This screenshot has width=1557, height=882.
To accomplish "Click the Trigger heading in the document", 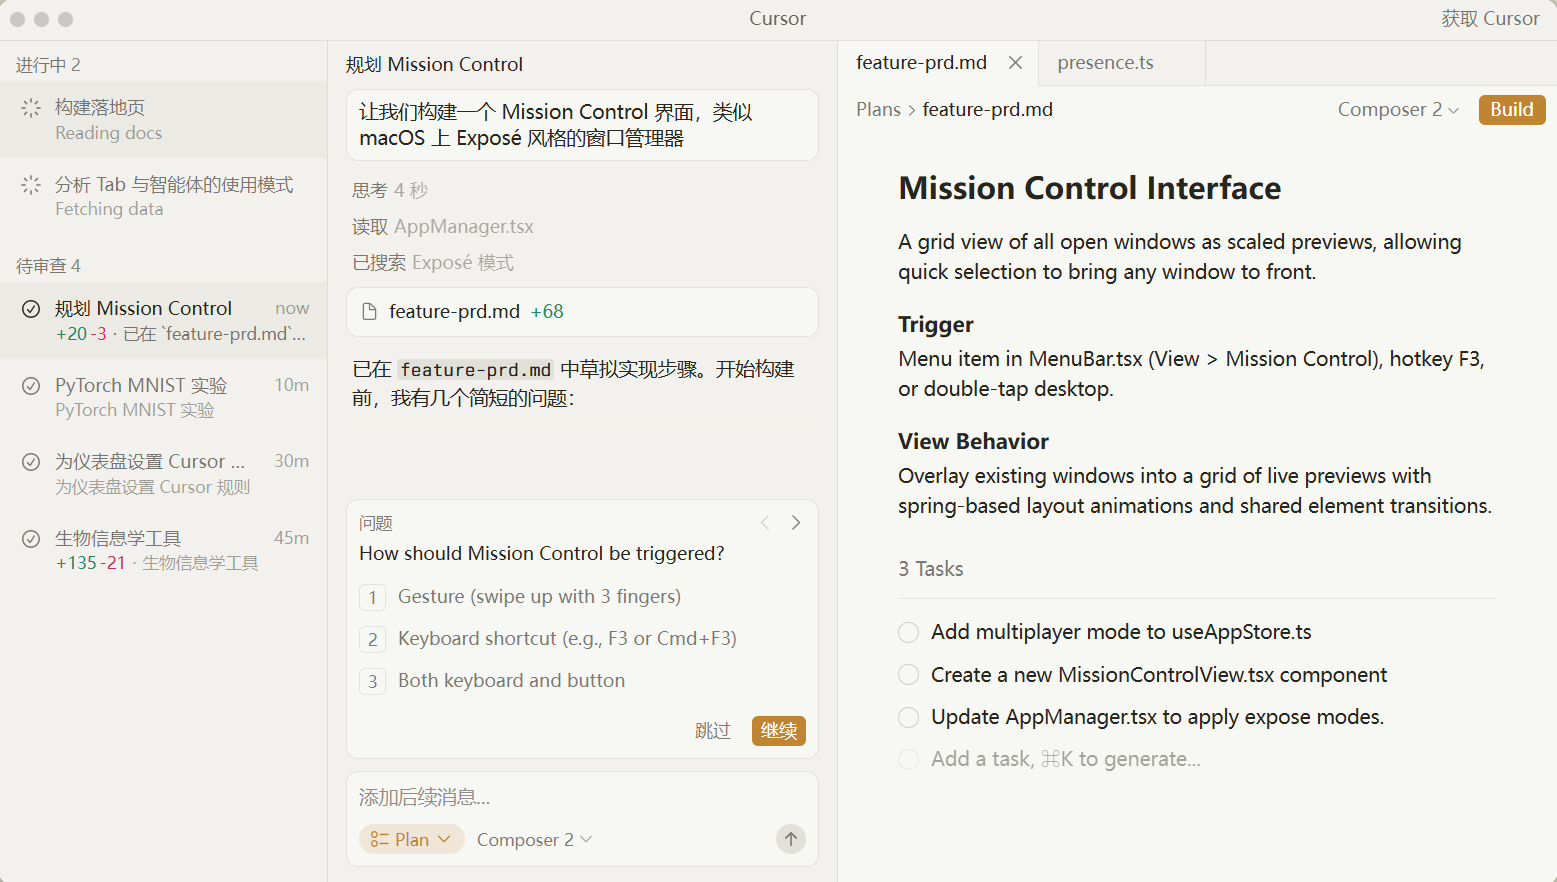I will tap(935, 325).
